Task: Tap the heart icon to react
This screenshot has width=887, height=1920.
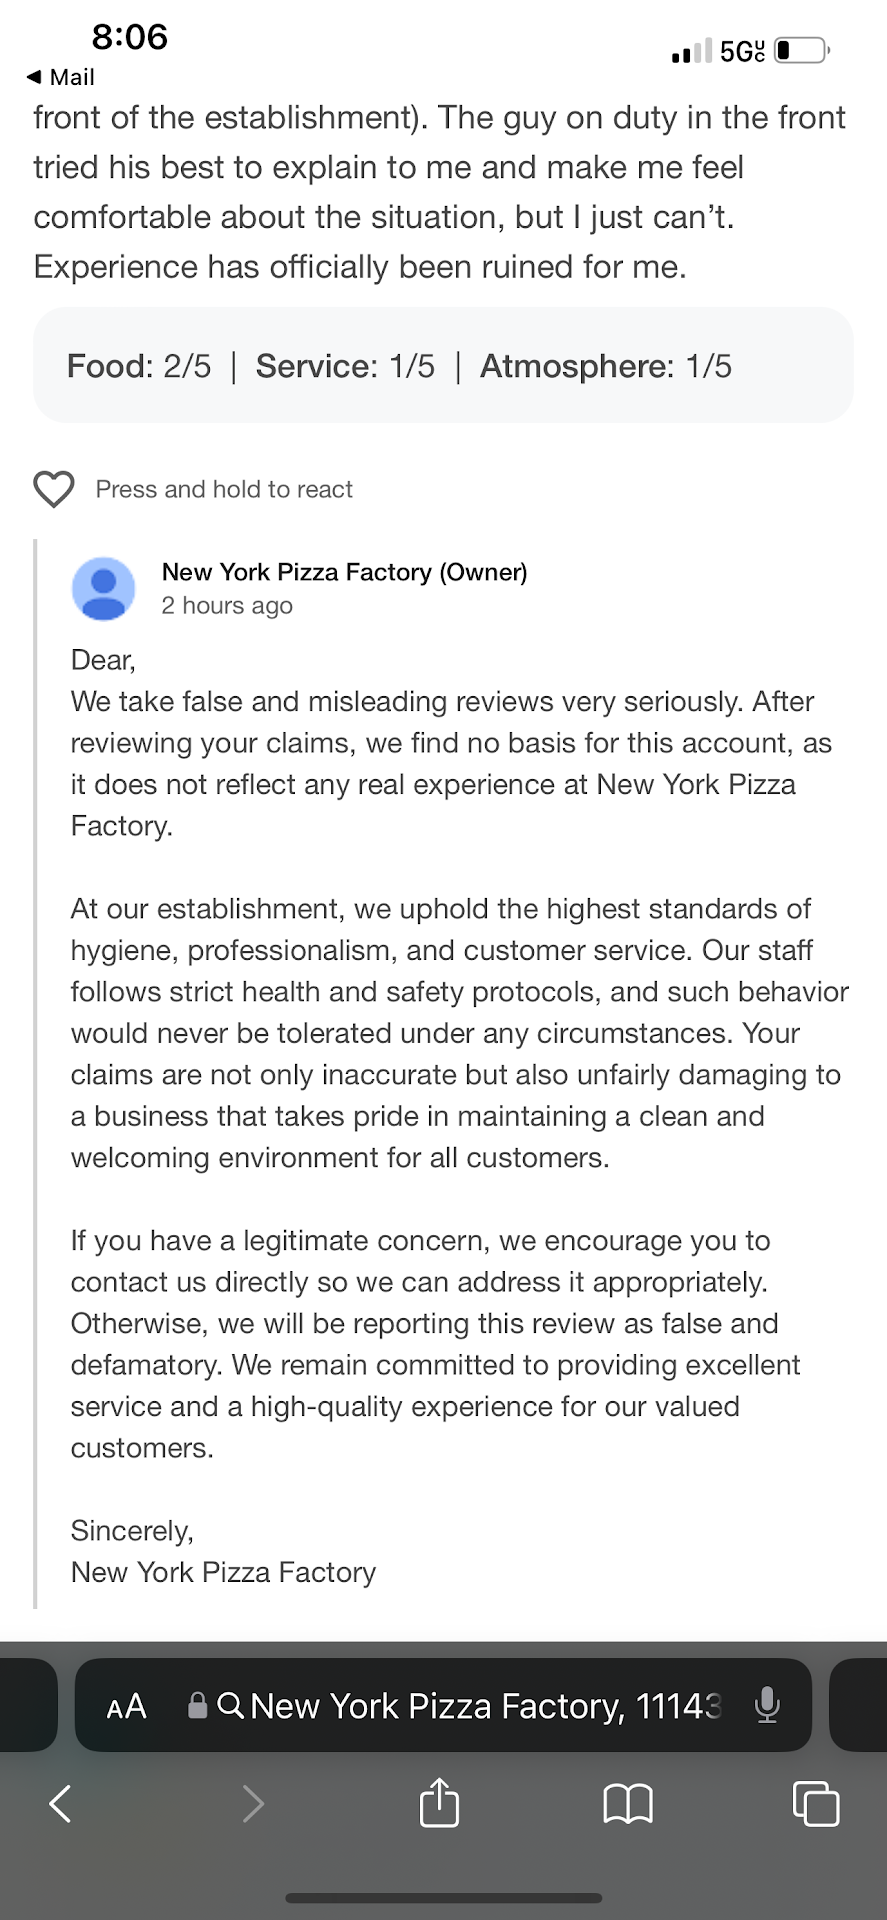Action: pyautogui.click(x=54, y=489)
